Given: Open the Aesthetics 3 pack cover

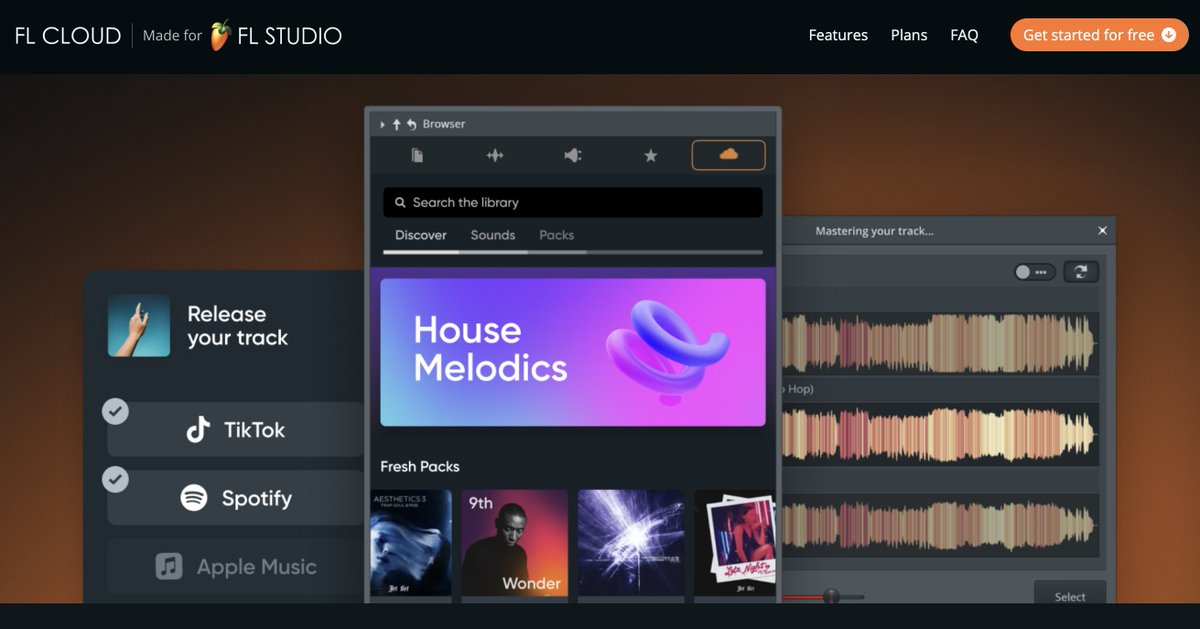Looking at the screenshot, I should (411, 545).
